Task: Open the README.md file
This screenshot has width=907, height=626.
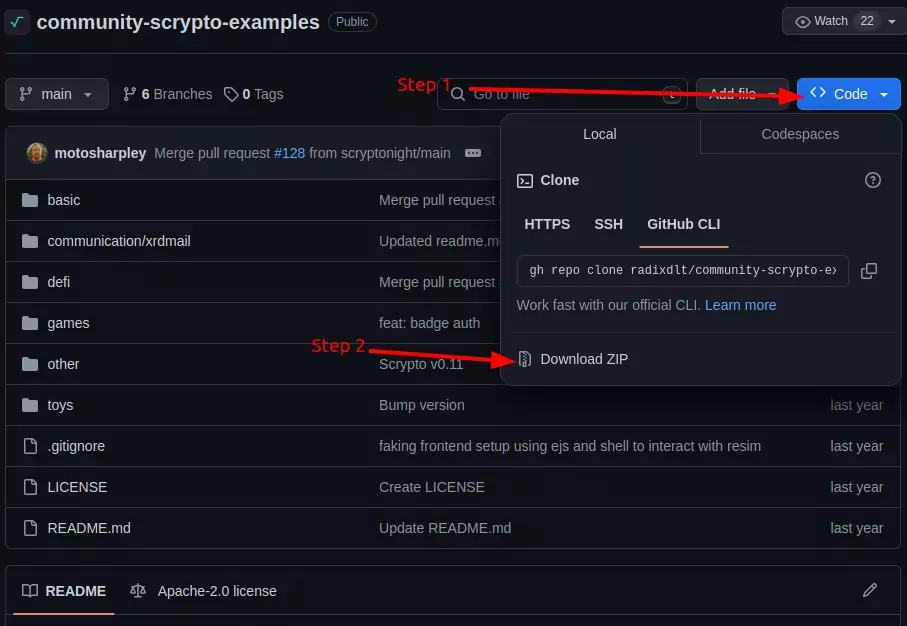Action: 89,528
